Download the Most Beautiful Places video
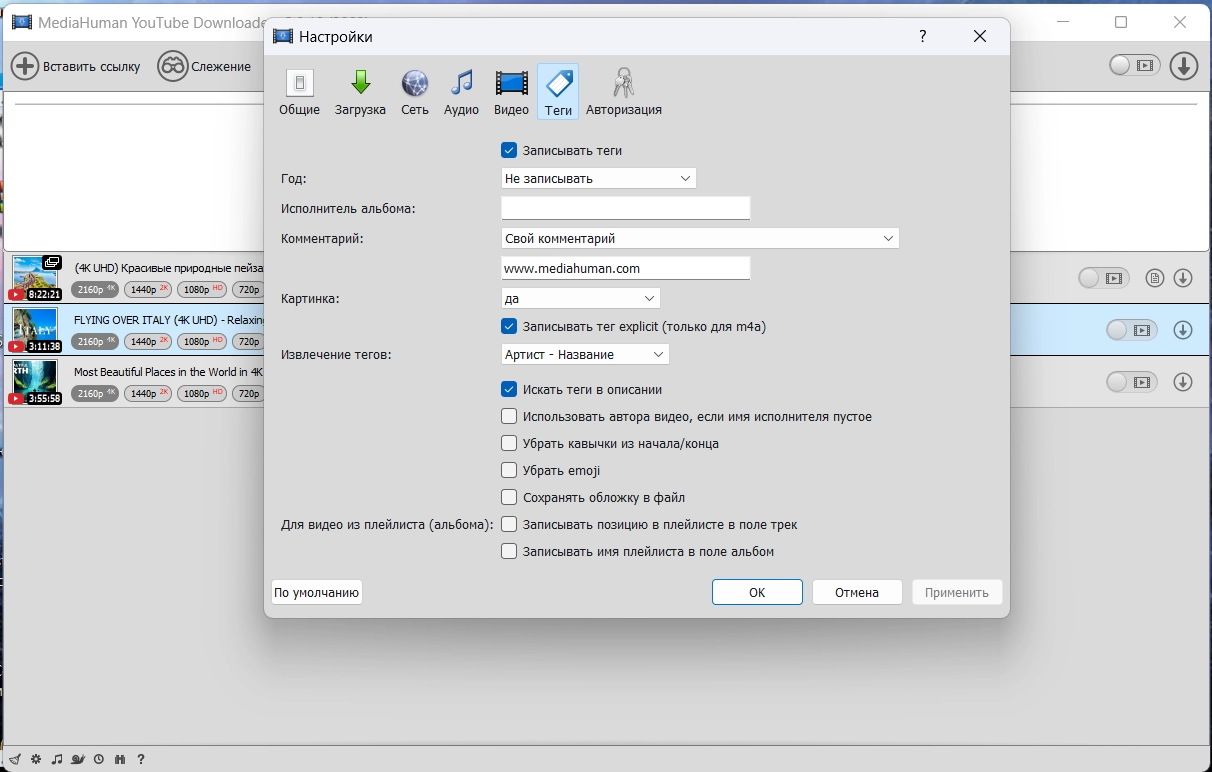 click(1183, 382)
